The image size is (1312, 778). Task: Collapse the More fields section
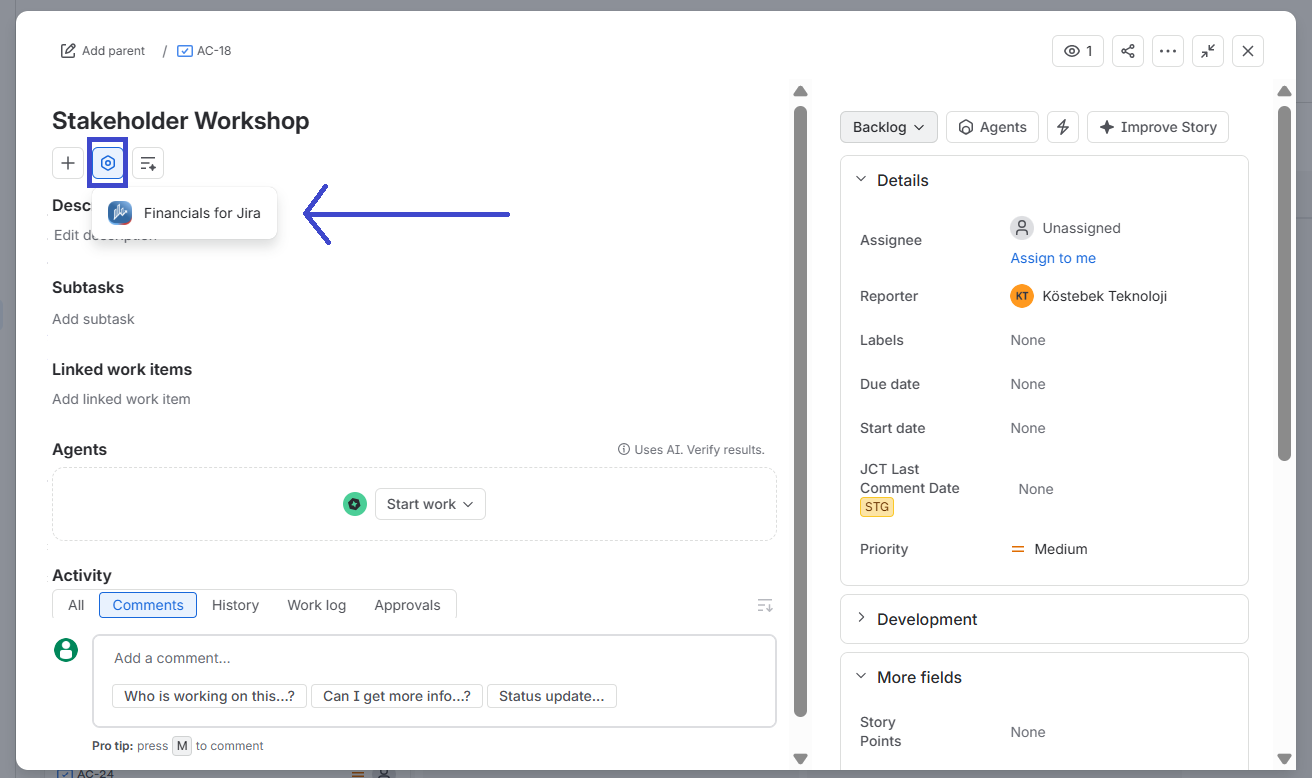pyautogui.click(x=861, y=677)
